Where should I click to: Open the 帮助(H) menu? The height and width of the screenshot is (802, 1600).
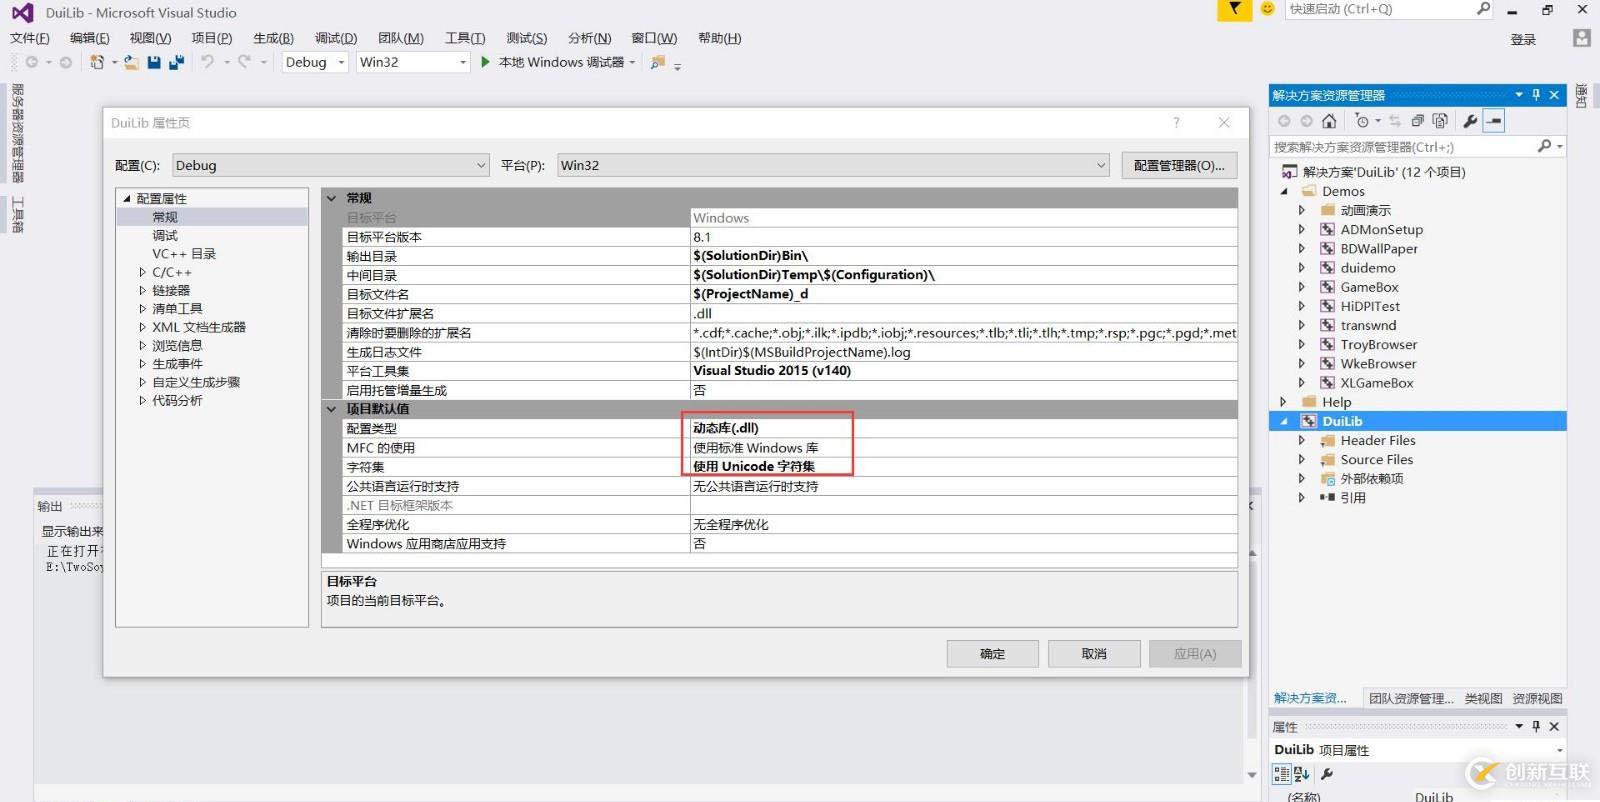pyautogui.click(x=719, y=38)
